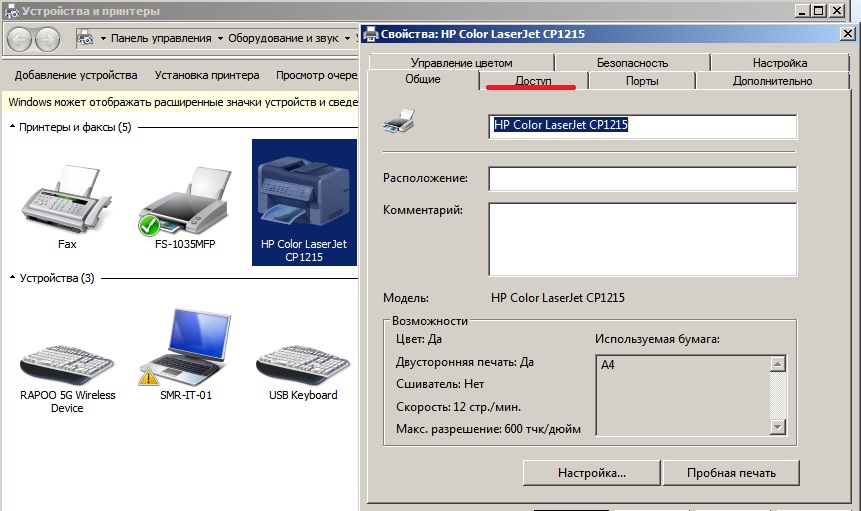
Task: Click scroll up arrow in paper list
Action: point(778,364)
